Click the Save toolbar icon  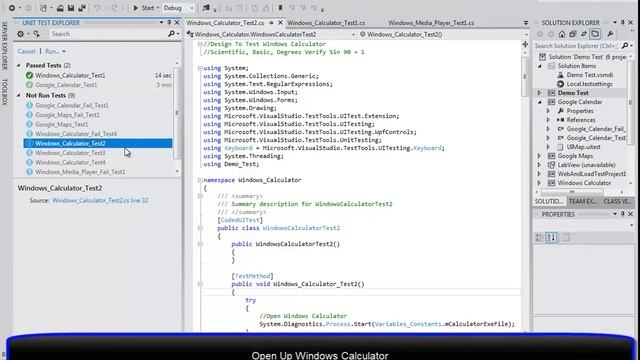(x=71, y=8)
